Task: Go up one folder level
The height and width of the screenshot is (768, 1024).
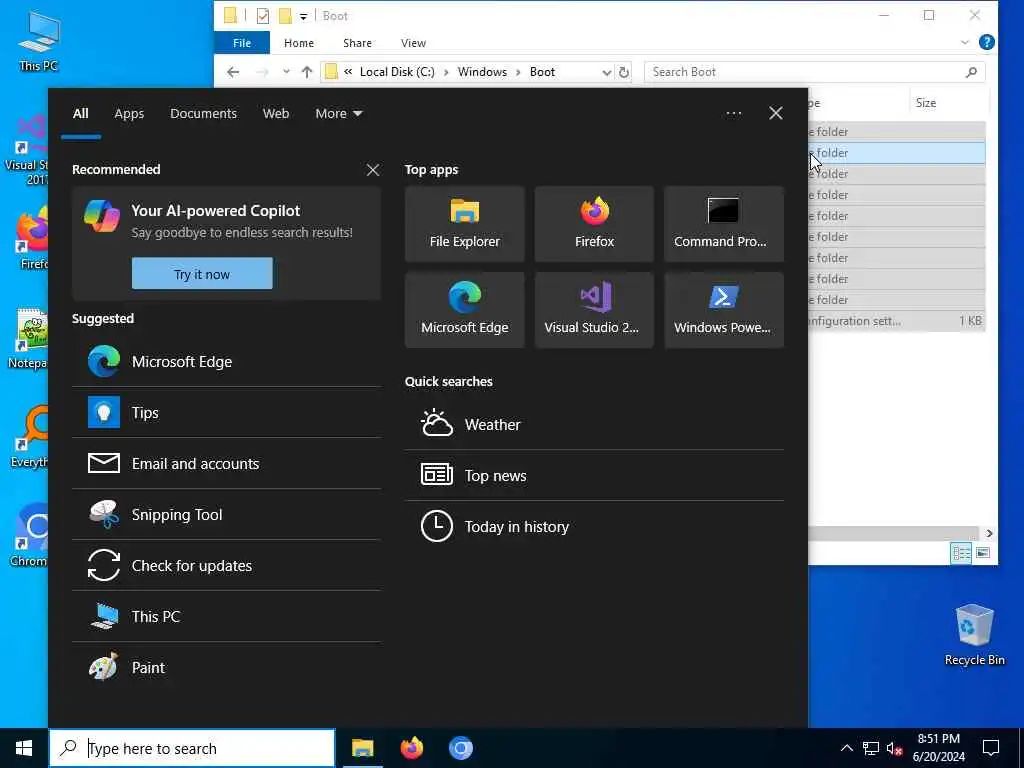Action: [307, 72]
